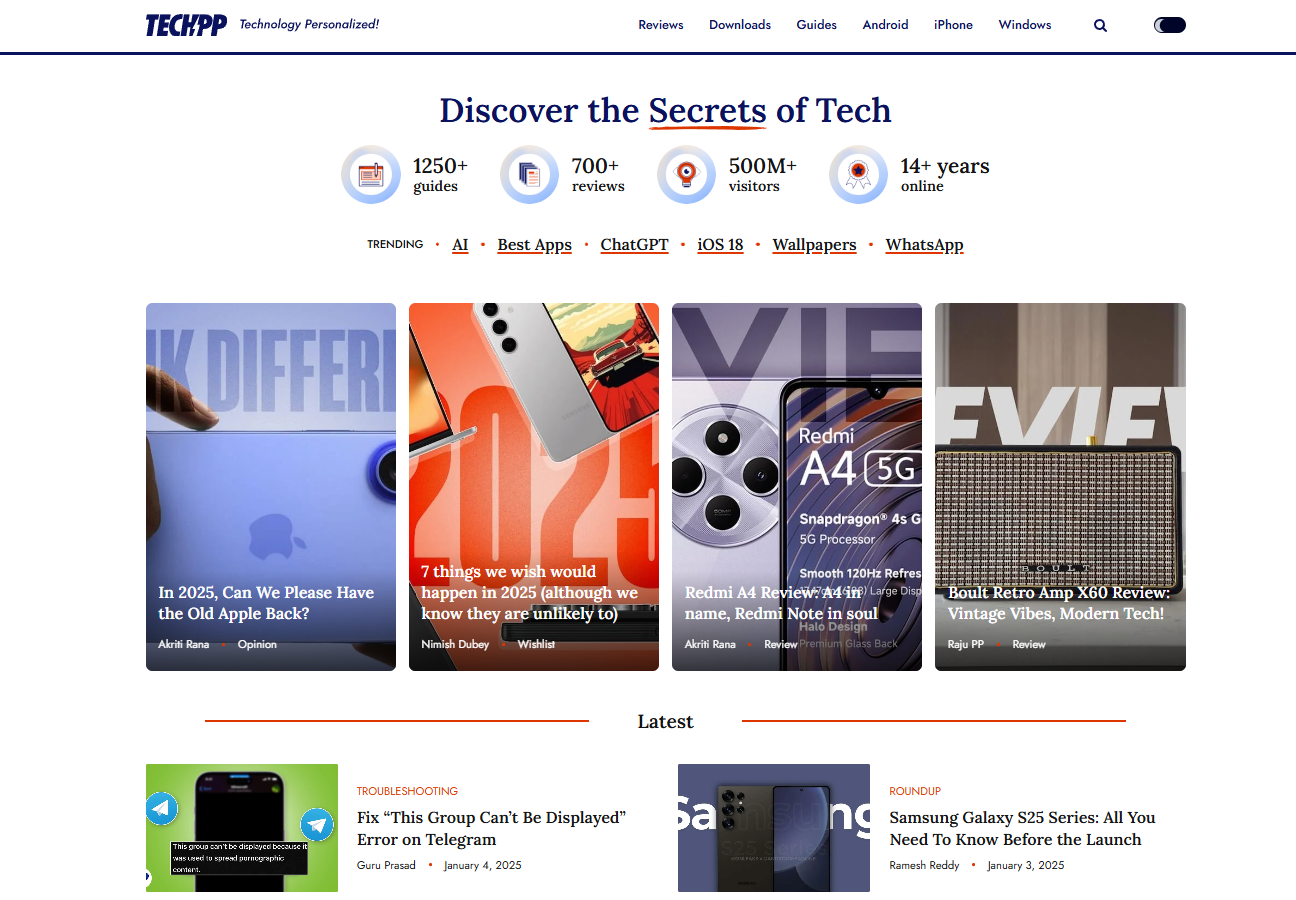Click author Ramesh Reddy
This screenshot has width=1296, height=900.
pos(924,865)
